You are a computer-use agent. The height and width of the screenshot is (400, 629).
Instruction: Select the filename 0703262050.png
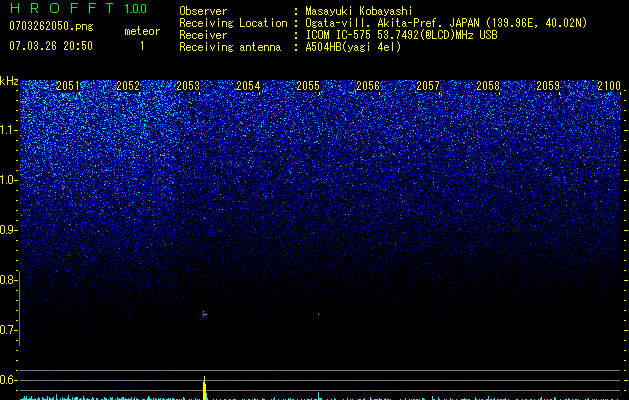[x=51, y=27]
